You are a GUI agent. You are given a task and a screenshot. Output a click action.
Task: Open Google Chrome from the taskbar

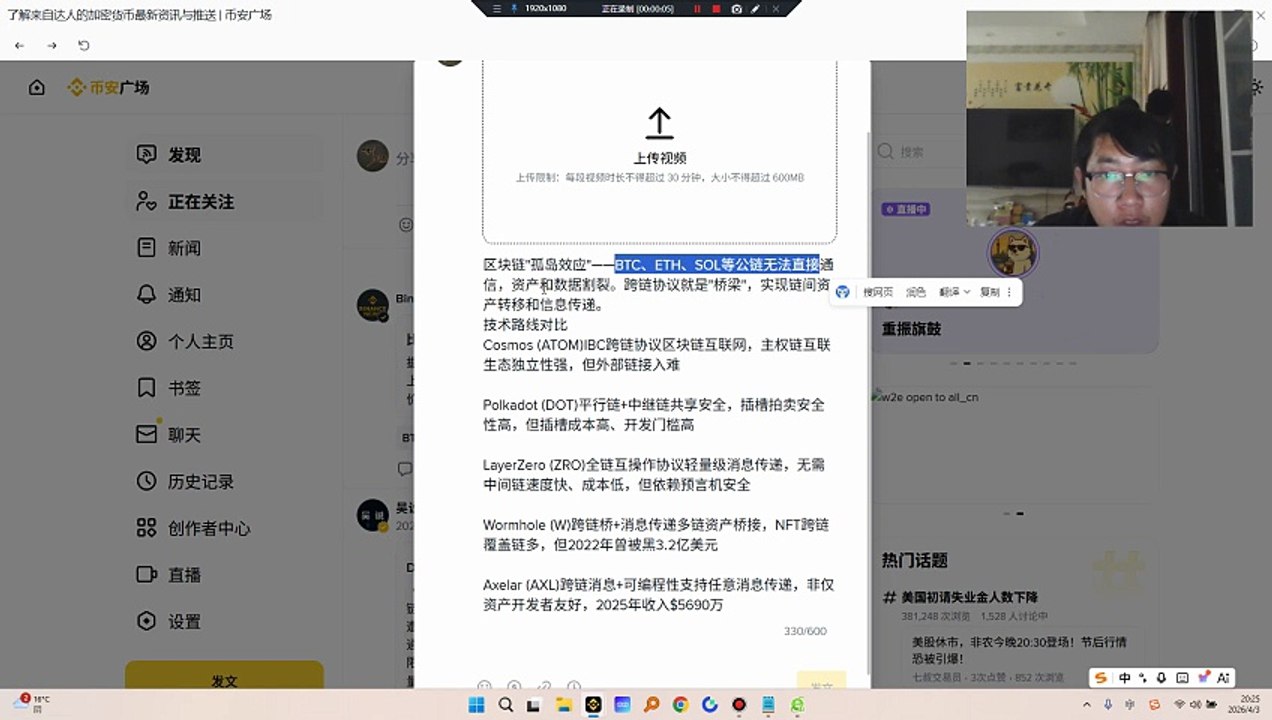pyautogui.click(x=680, y=705)
